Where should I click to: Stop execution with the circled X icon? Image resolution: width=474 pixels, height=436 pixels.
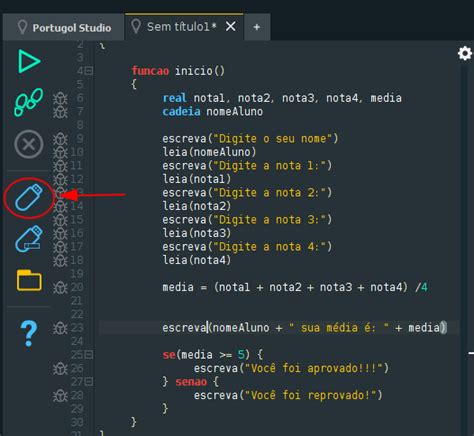coord(29,144)
